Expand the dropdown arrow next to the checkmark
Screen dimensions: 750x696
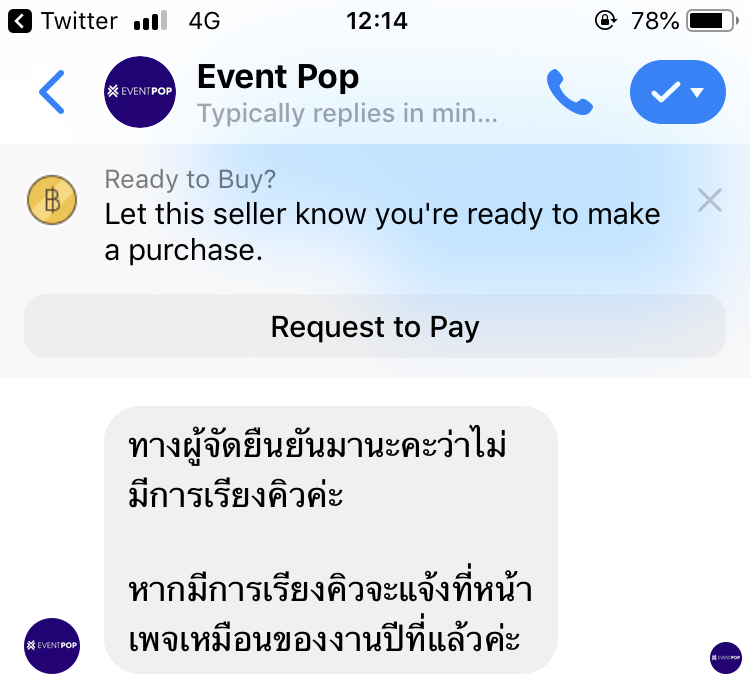click(697, 92)
